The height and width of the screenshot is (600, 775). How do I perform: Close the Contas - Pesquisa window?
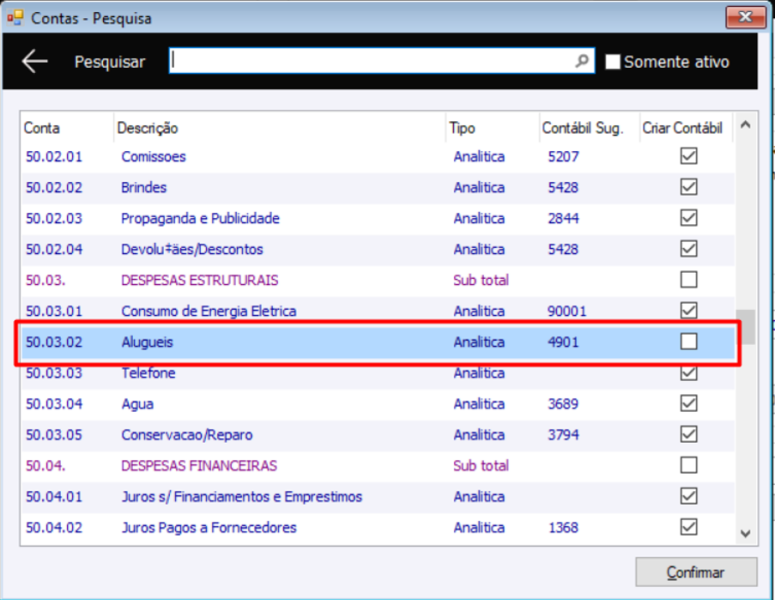click(x=745, y=17)
